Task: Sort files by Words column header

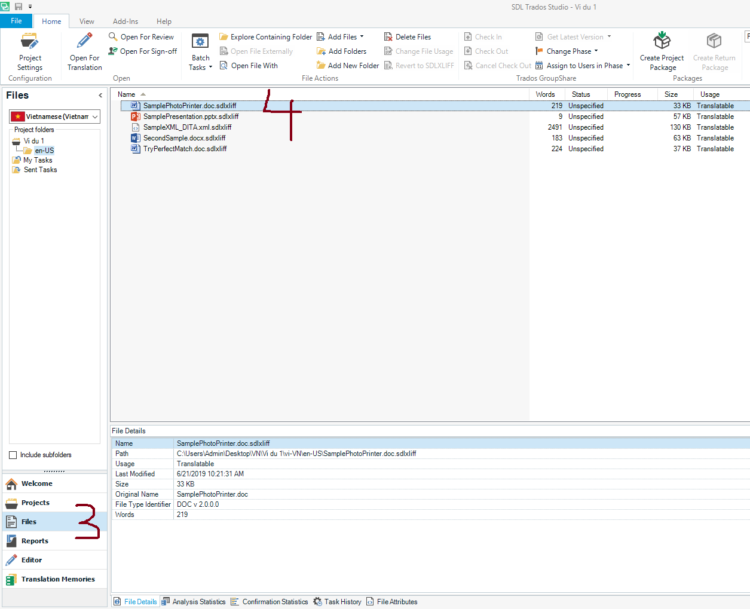Action: [x=545, y=94]
